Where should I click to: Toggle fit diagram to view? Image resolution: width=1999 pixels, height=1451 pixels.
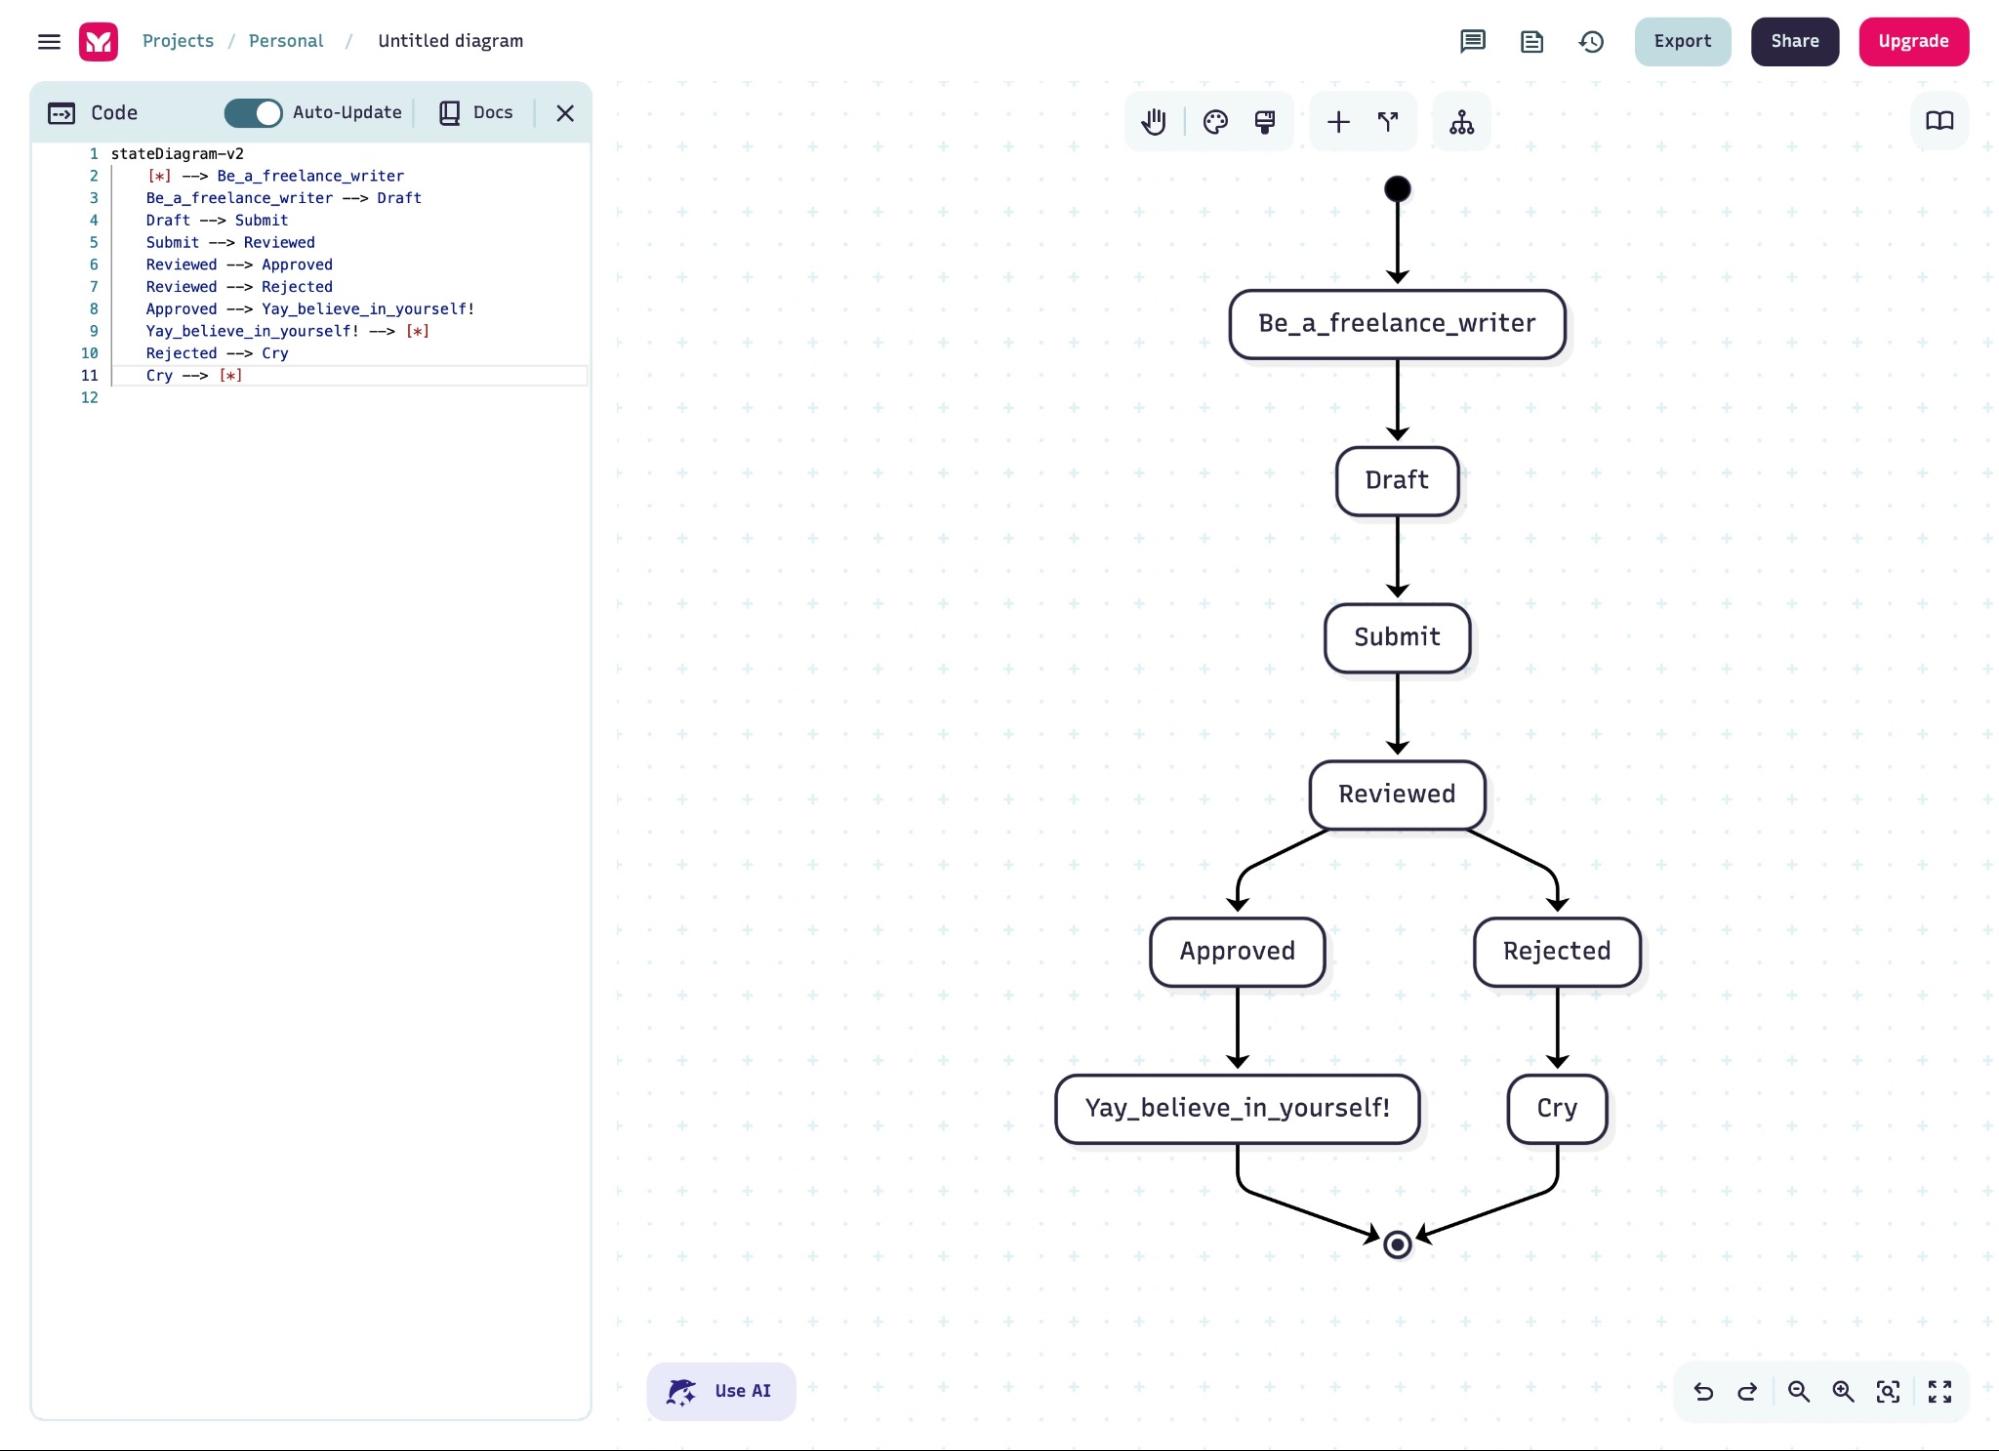tap(1890, 1391)
